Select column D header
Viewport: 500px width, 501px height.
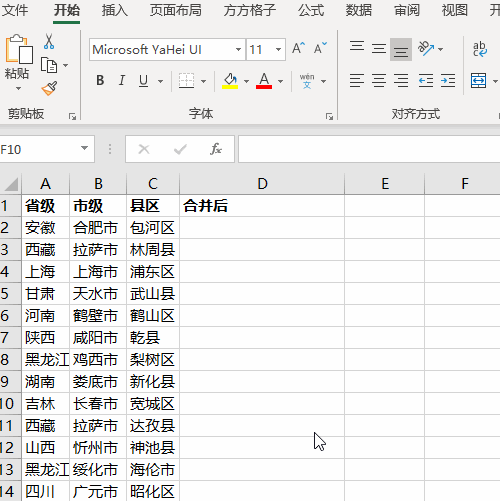[x=262, y=184]
